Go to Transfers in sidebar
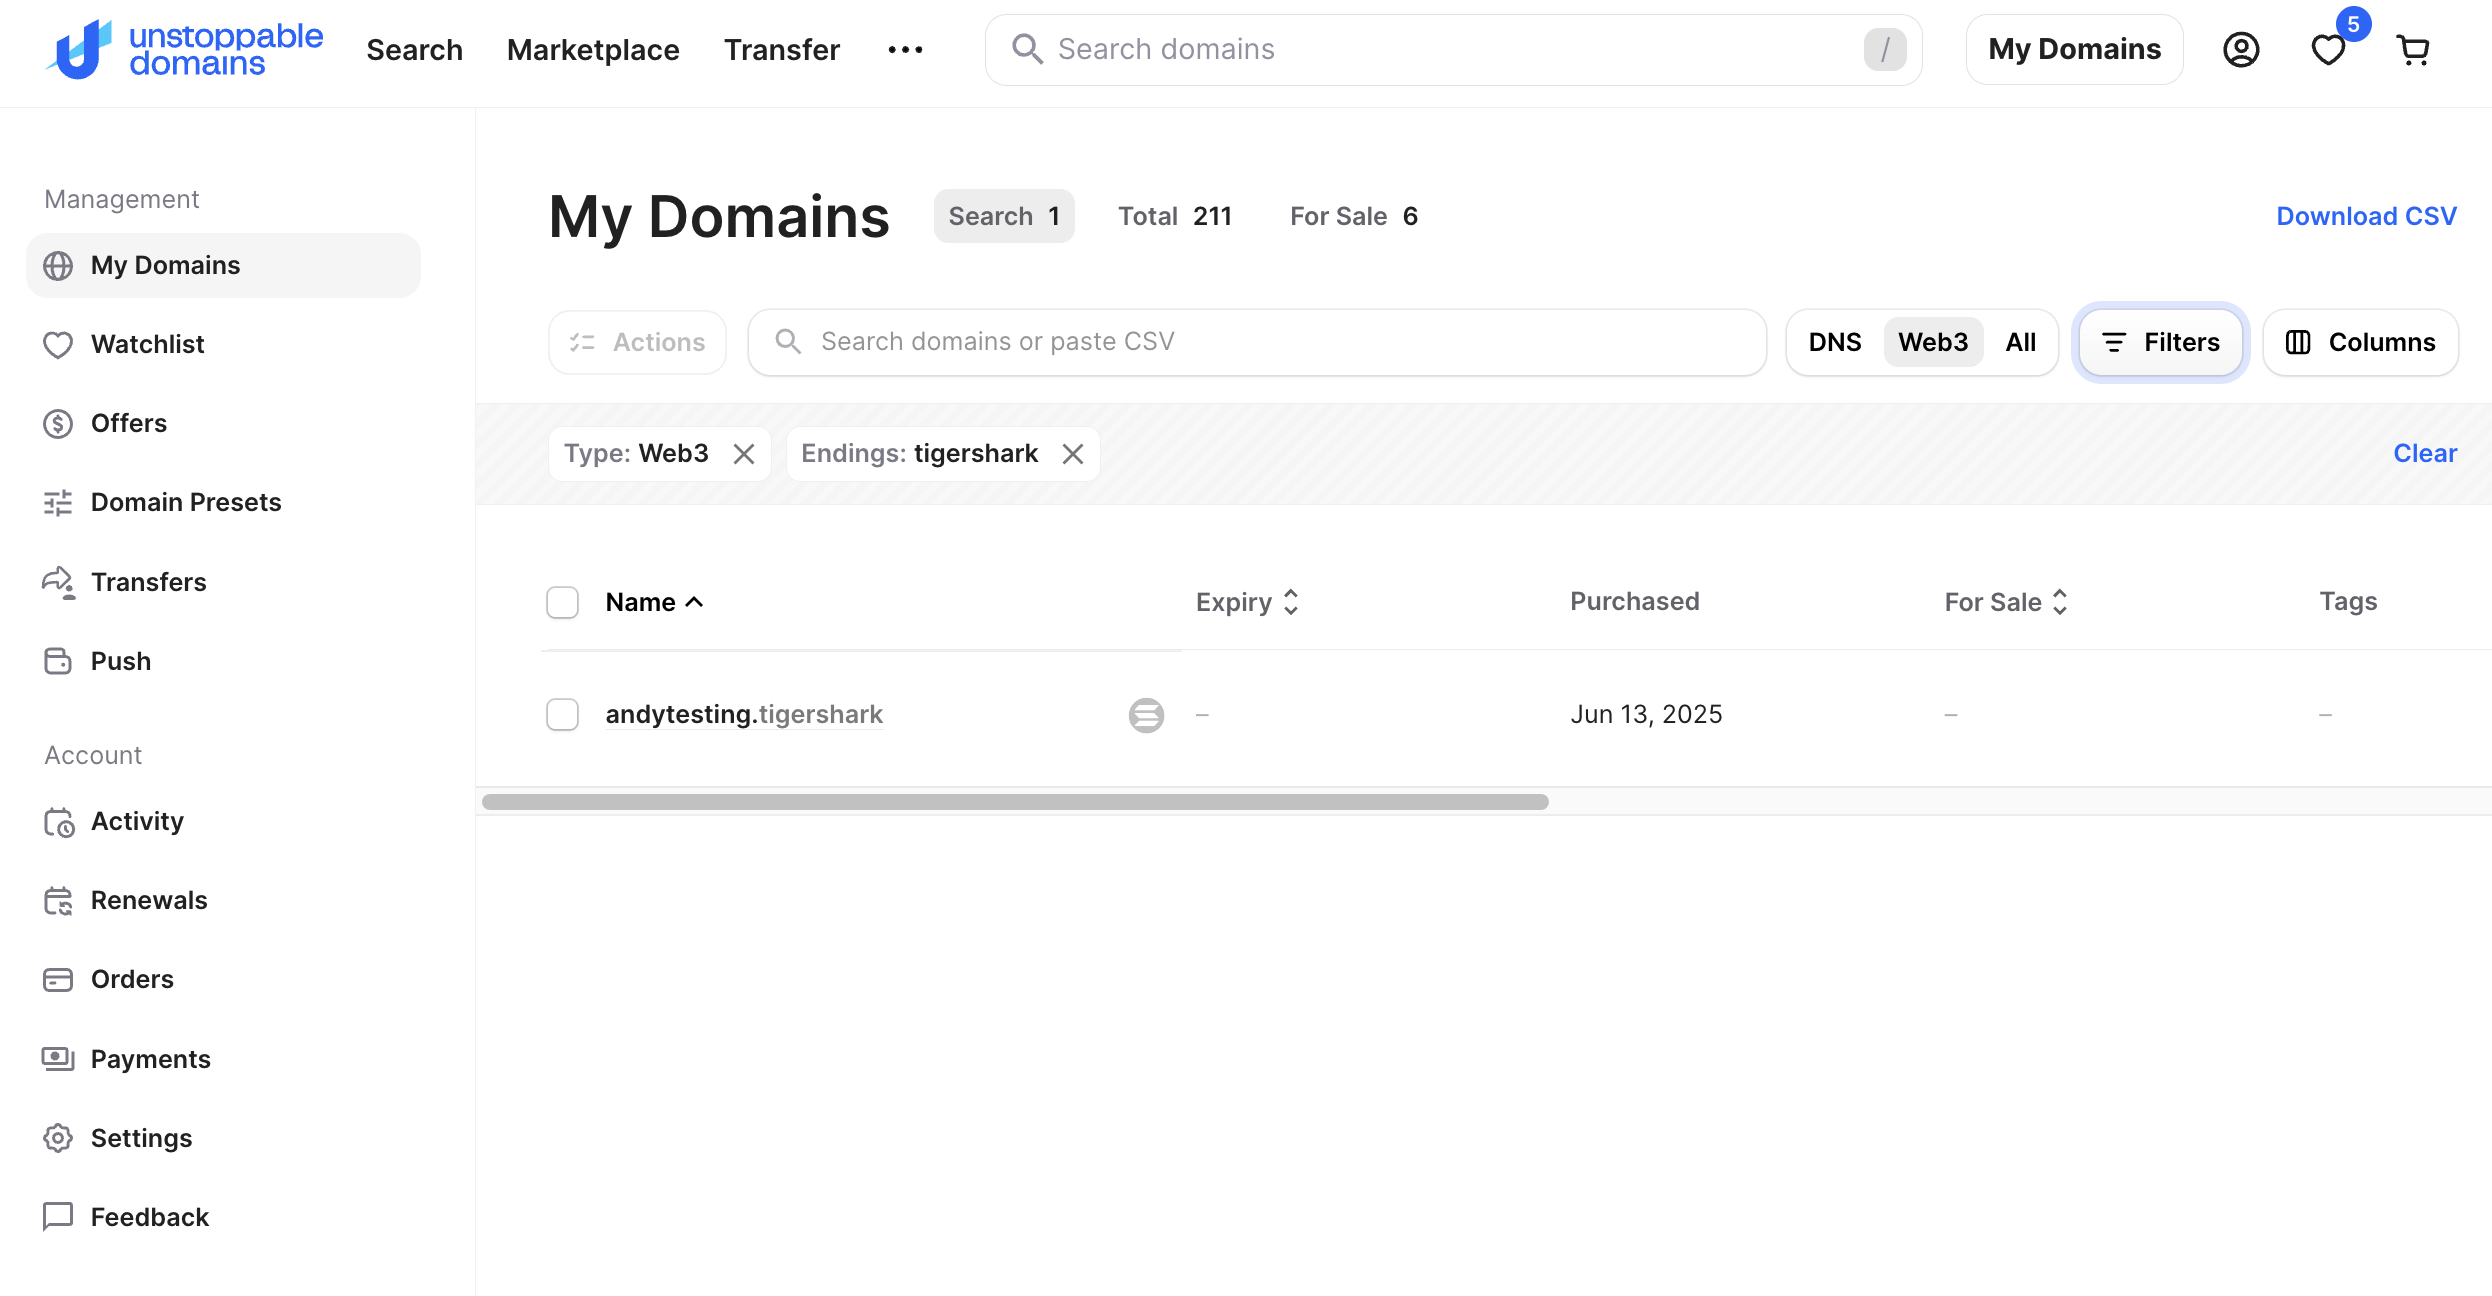Viewport: 2492px width, 1296px height. [148, 582]
